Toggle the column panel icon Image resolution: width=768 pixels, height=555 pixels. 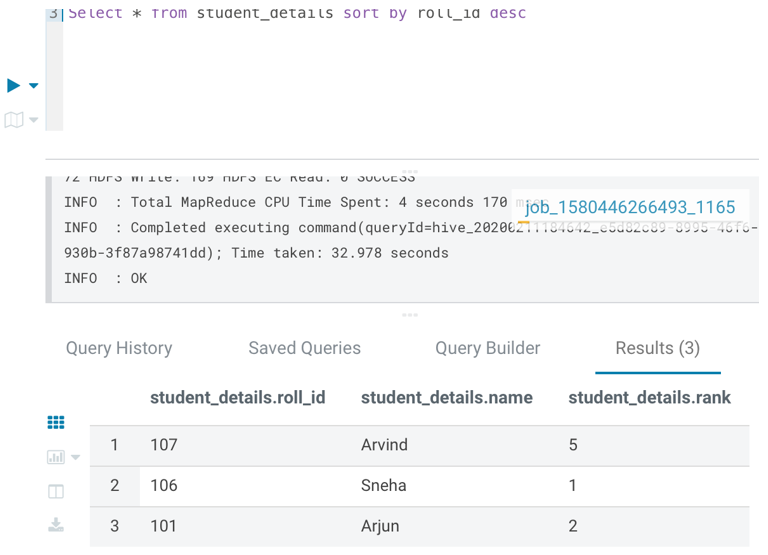point(56,491)
